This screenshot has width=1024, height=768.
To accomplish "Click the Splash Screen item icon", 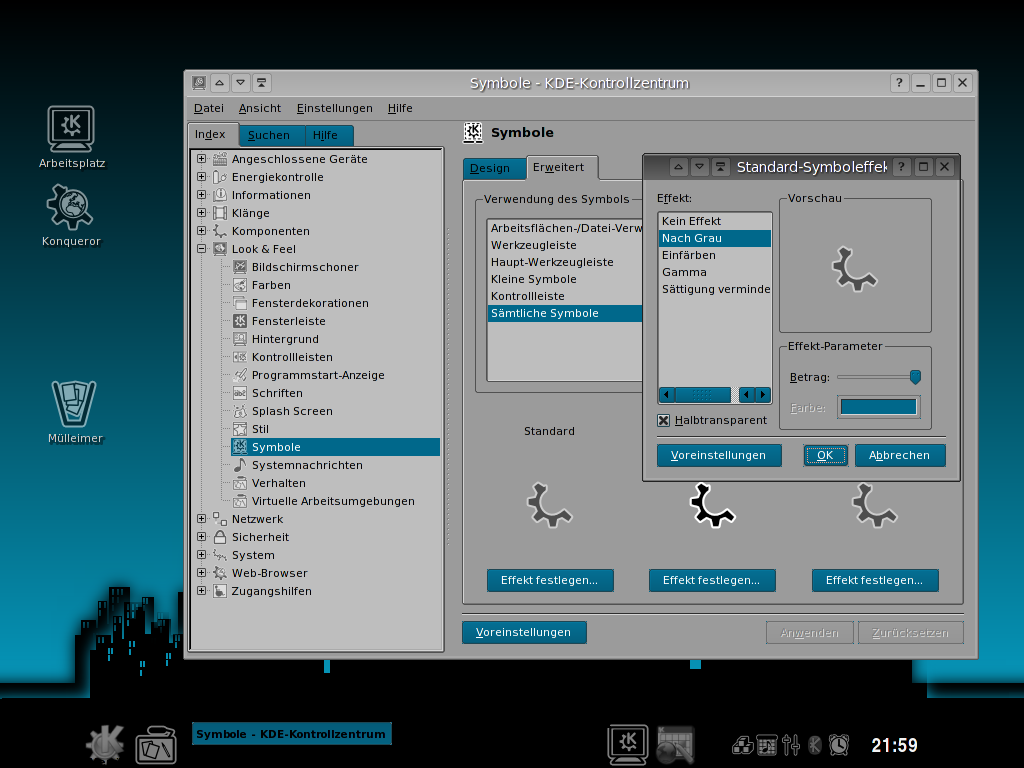I will point(240,411).
